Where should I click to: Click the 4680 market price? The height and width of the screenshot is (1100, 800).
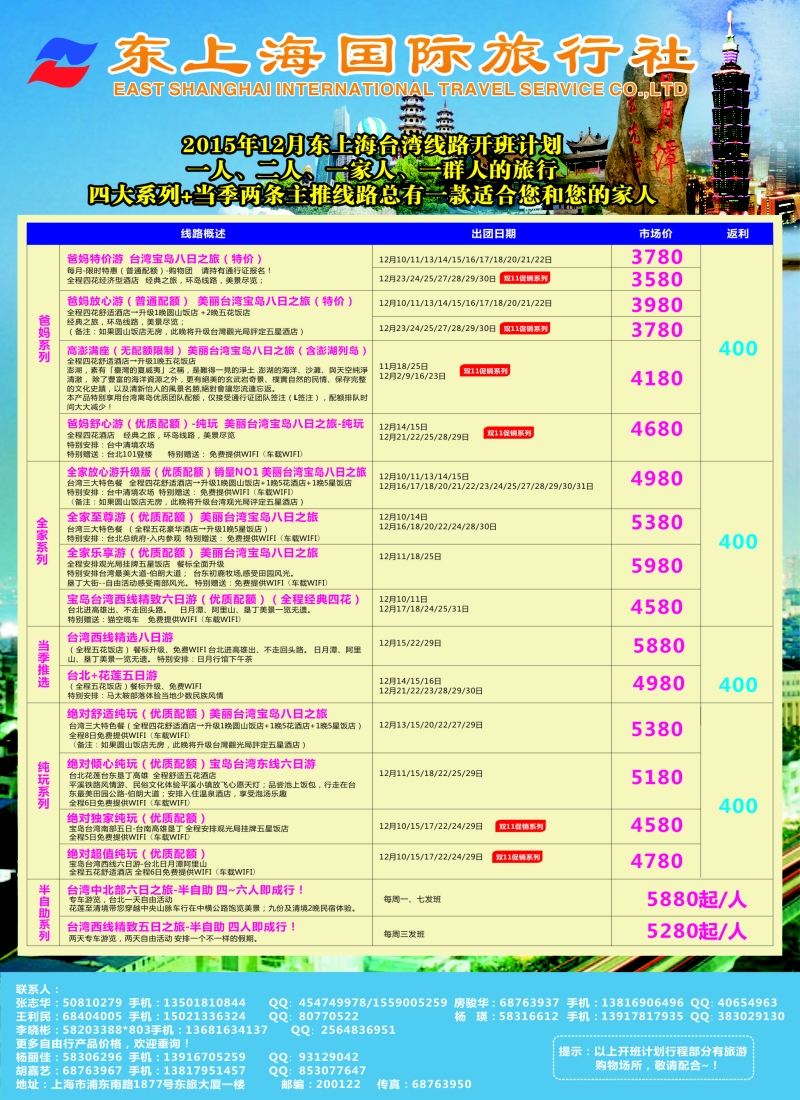[657, 429]
